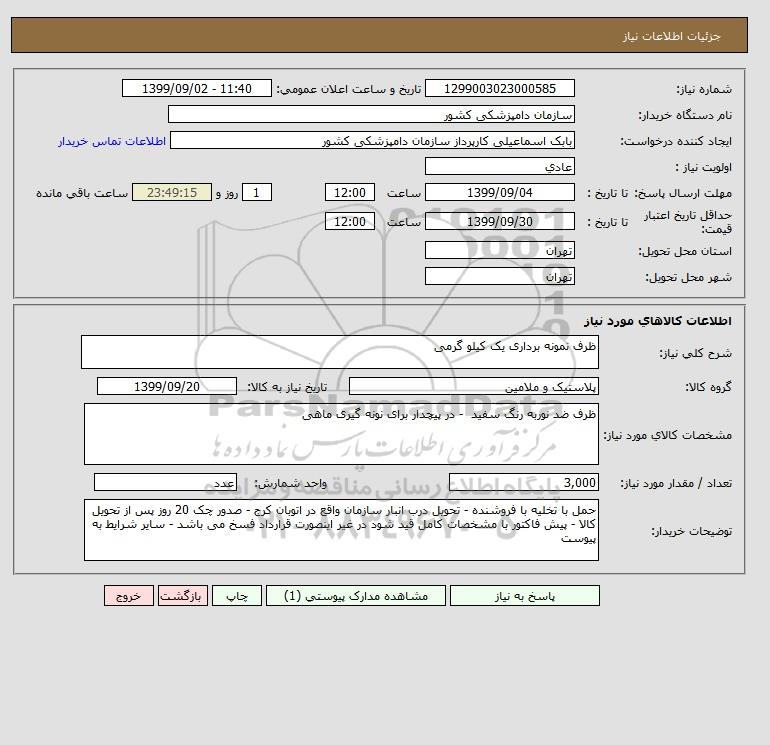Click the response deadline time 12:00 field
This screenshot has height=745, width=770.
350,193
